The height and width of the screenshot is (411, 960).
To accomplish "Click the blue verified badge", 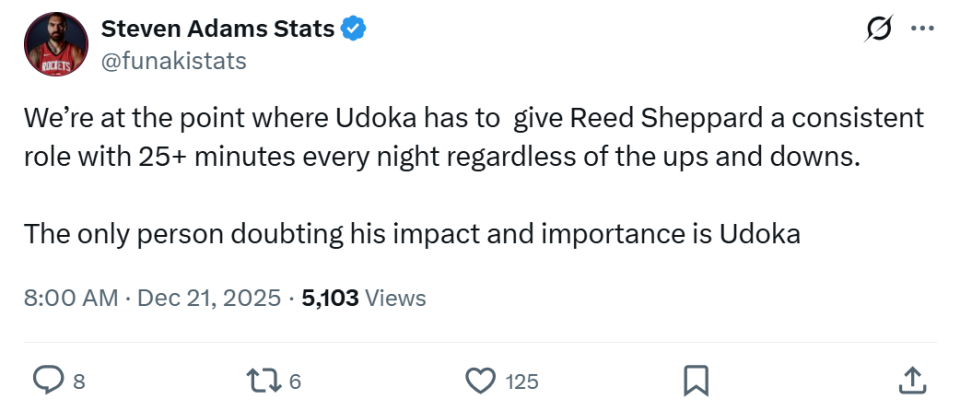I will click(x=354, y=29).
